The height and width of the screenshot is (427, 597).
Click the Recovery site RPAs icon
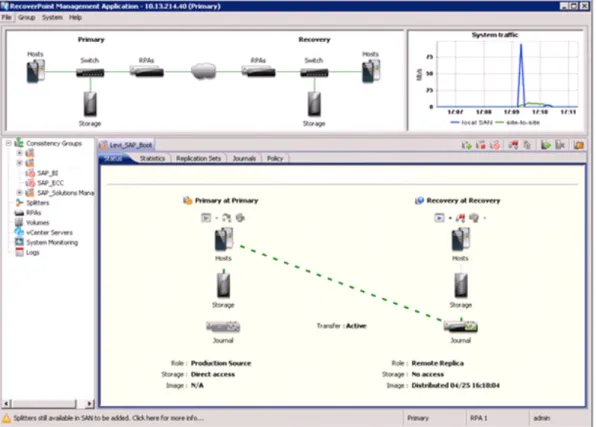[259, 71]
